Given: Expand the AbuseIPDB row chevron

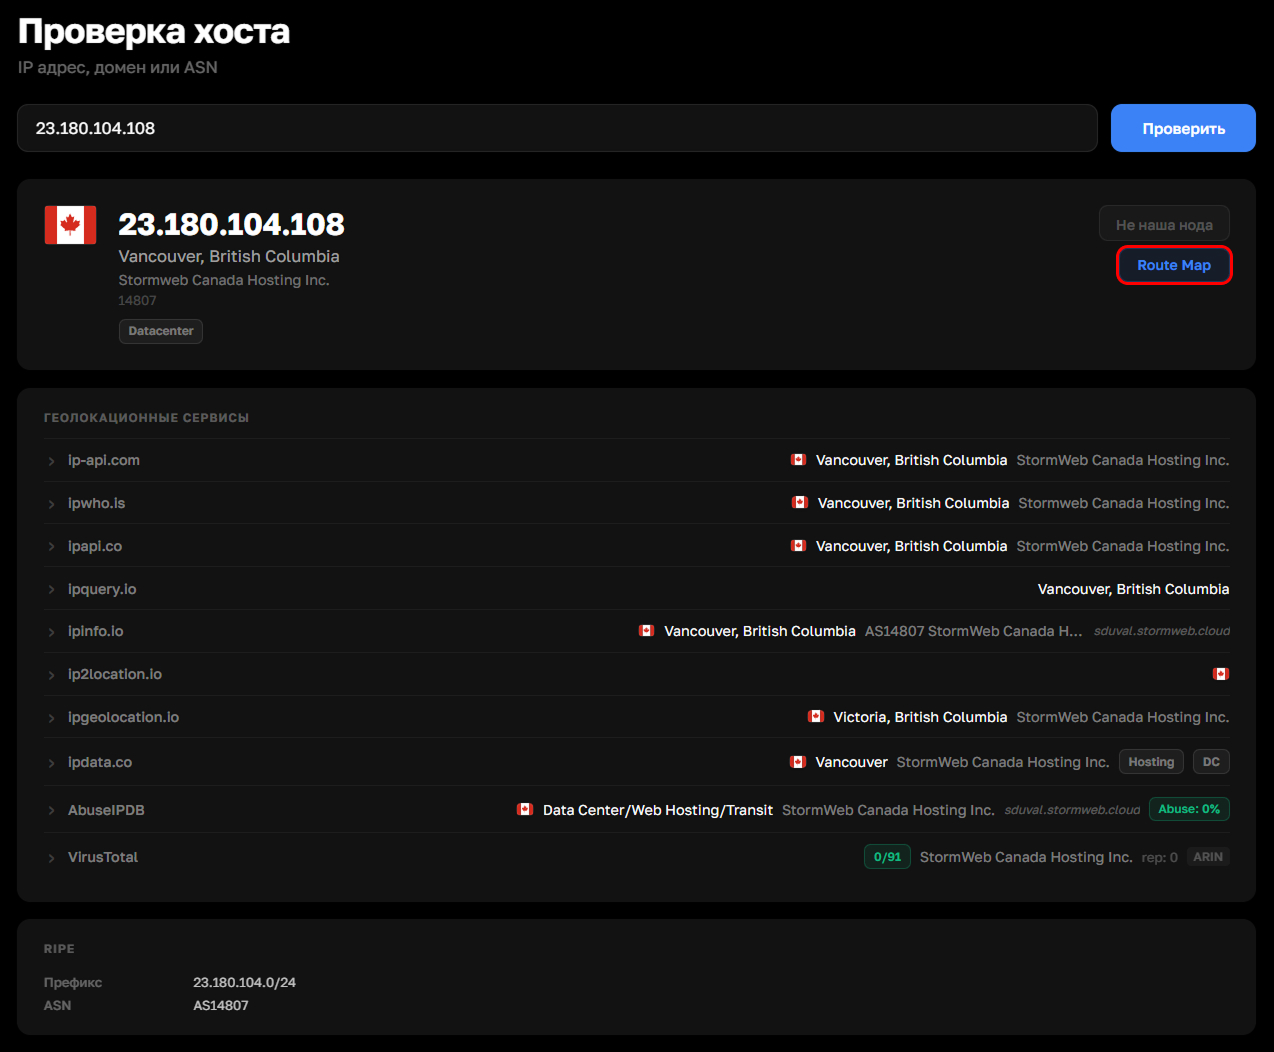Looking at the screenshot, I should coord(51,811).
